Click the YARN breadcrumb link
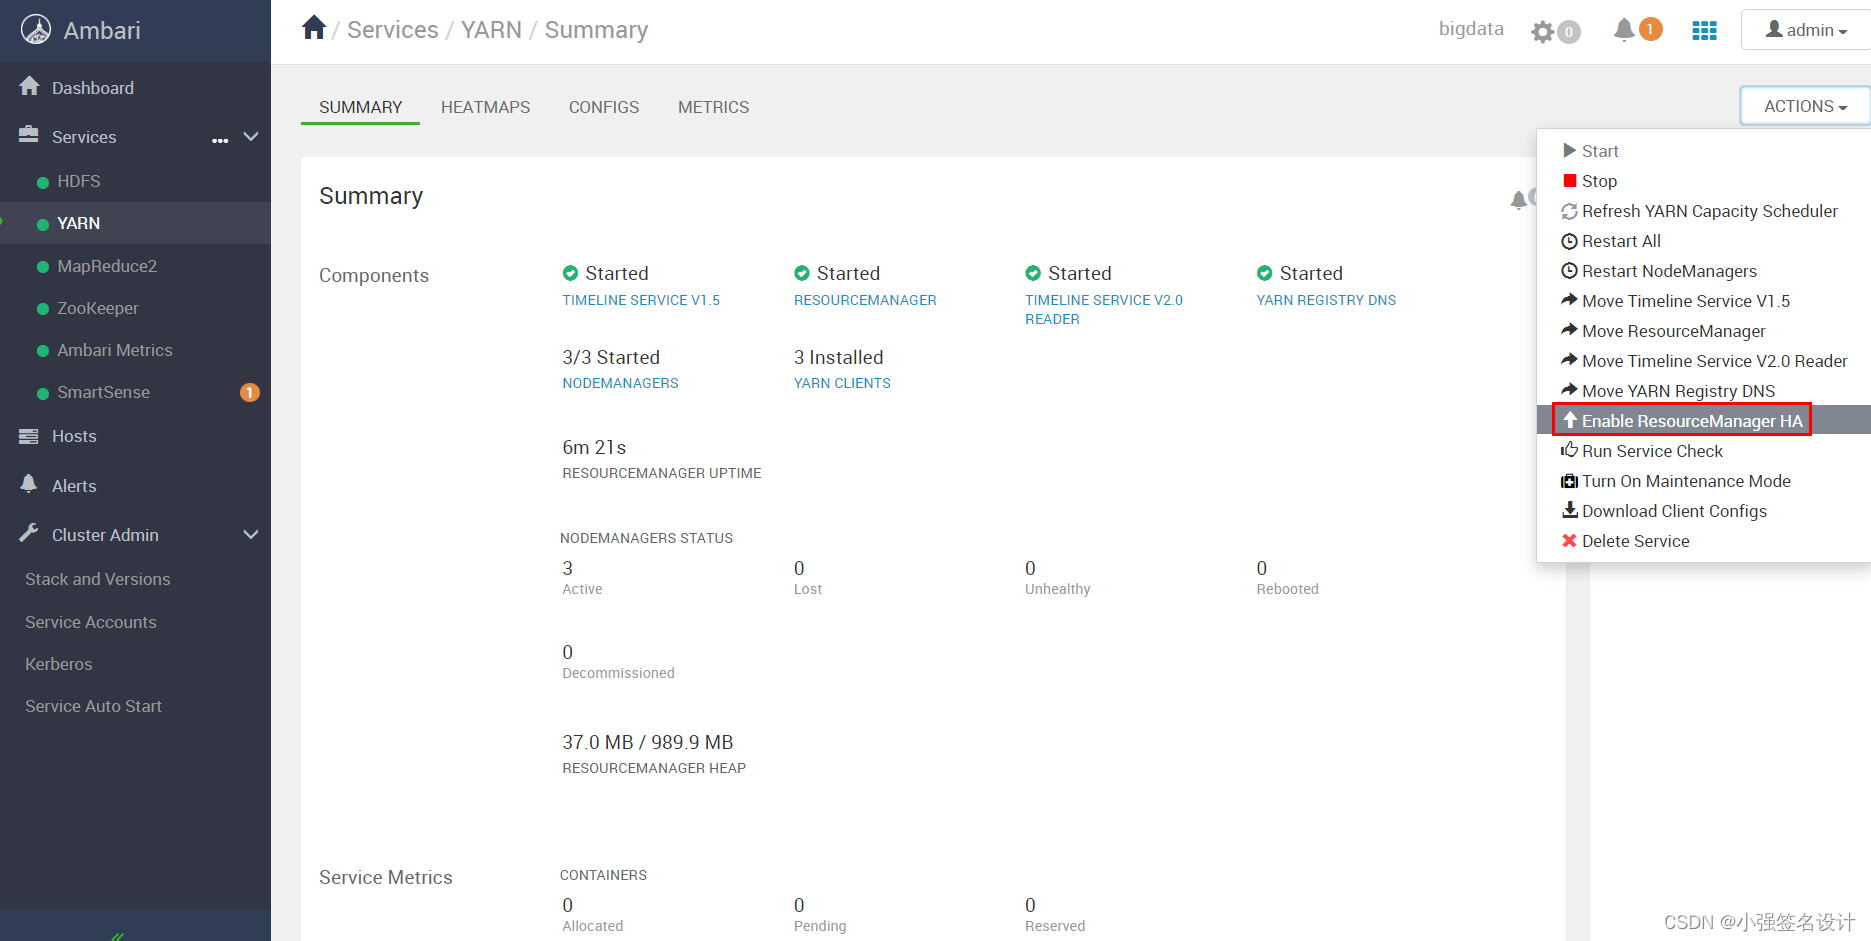 [x=491, y=30]
